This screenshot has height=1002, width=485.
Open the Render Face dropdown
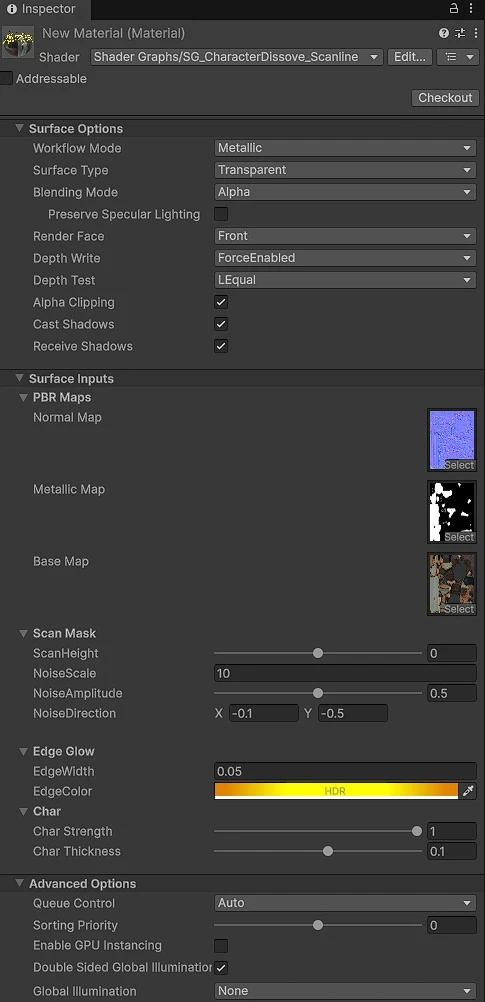tap(345, 236)
